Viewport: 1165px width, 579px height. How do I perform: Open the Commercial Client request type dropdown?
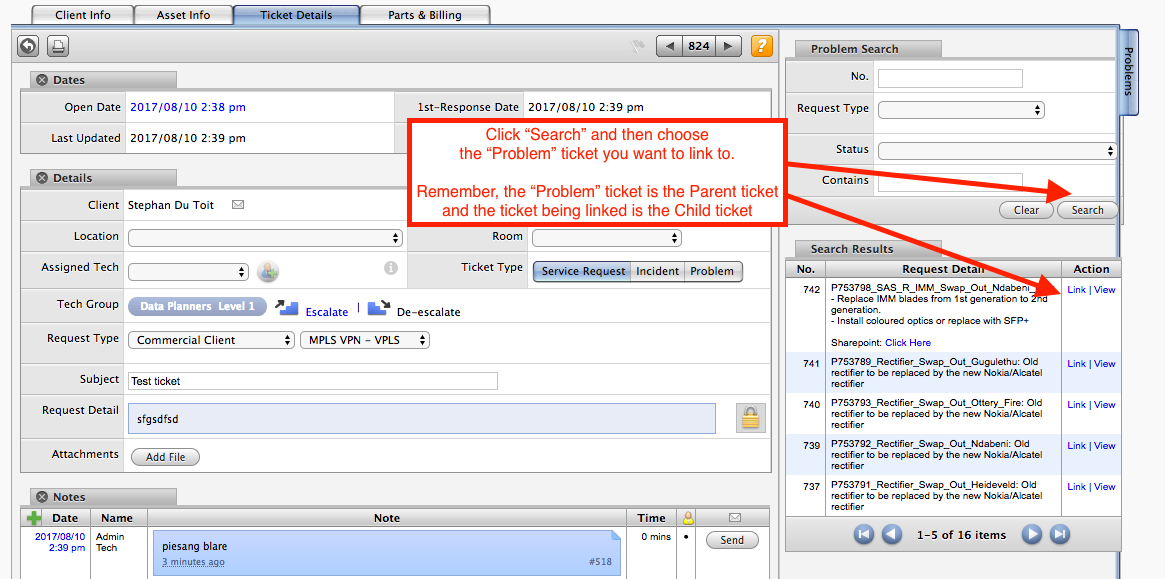point(211,340)
